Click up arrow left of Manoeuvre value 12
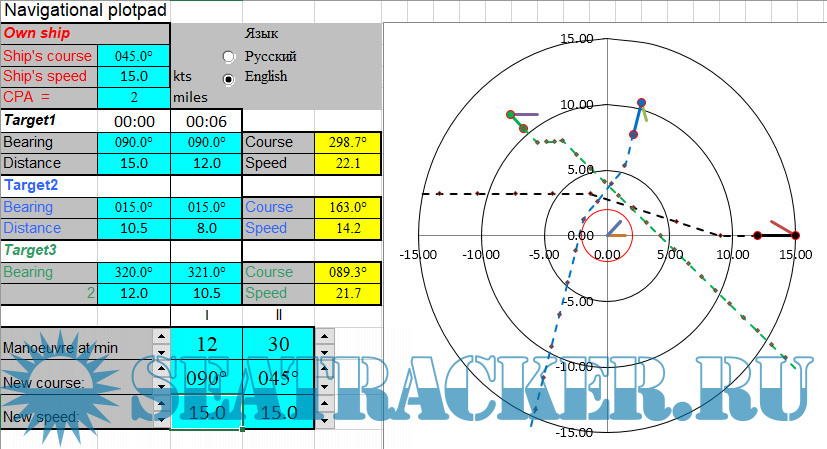Screen dimensions: 827x449 [161, 337]
